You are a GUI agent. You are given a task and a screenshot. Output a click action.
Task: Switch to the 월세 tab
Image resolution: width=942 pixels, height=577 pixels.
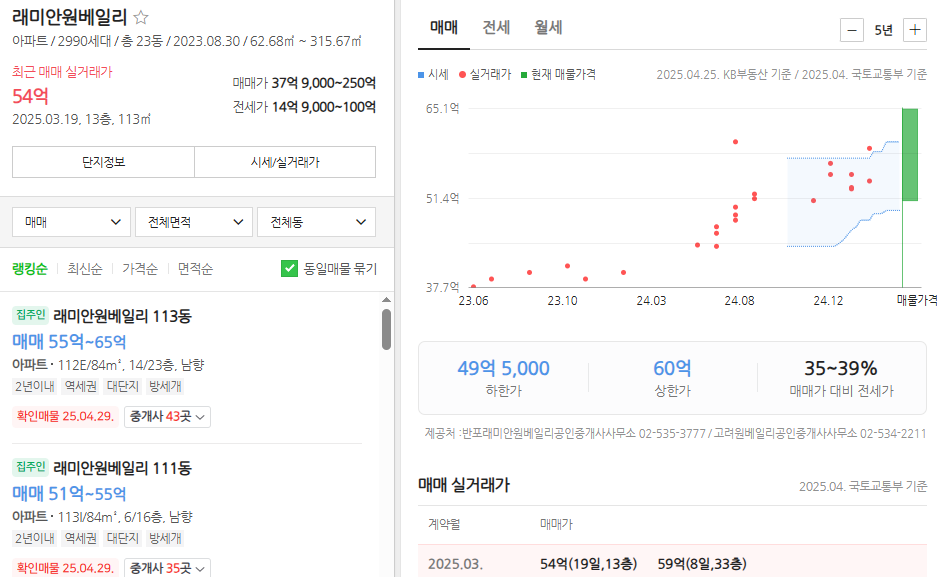tap(548, 28)
